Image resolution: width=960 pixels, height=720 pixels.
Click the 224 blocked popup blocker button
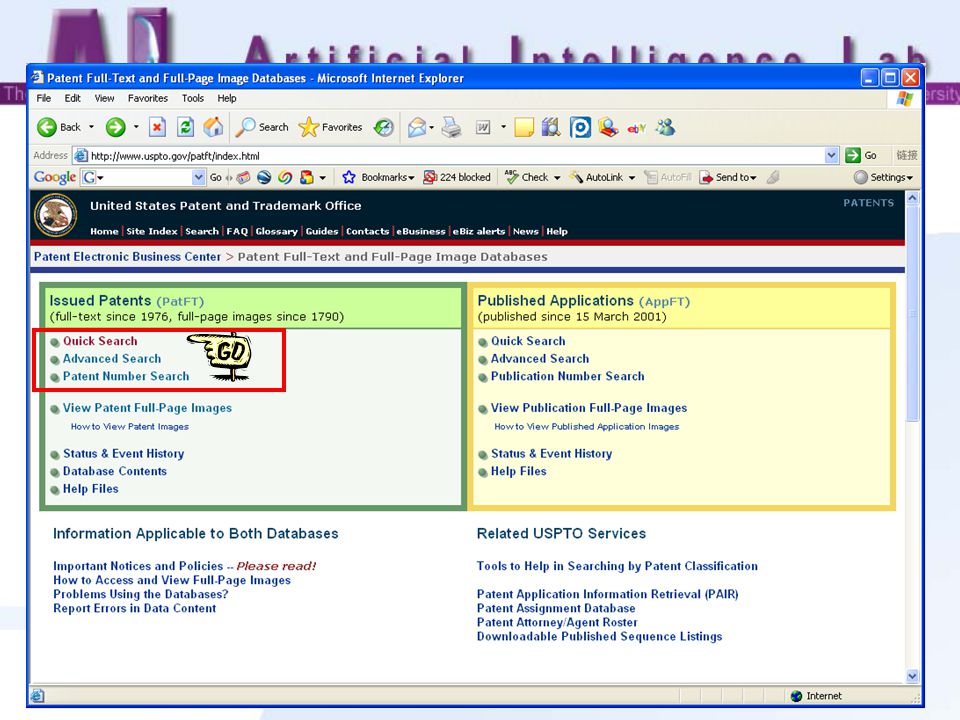[457, 178]
